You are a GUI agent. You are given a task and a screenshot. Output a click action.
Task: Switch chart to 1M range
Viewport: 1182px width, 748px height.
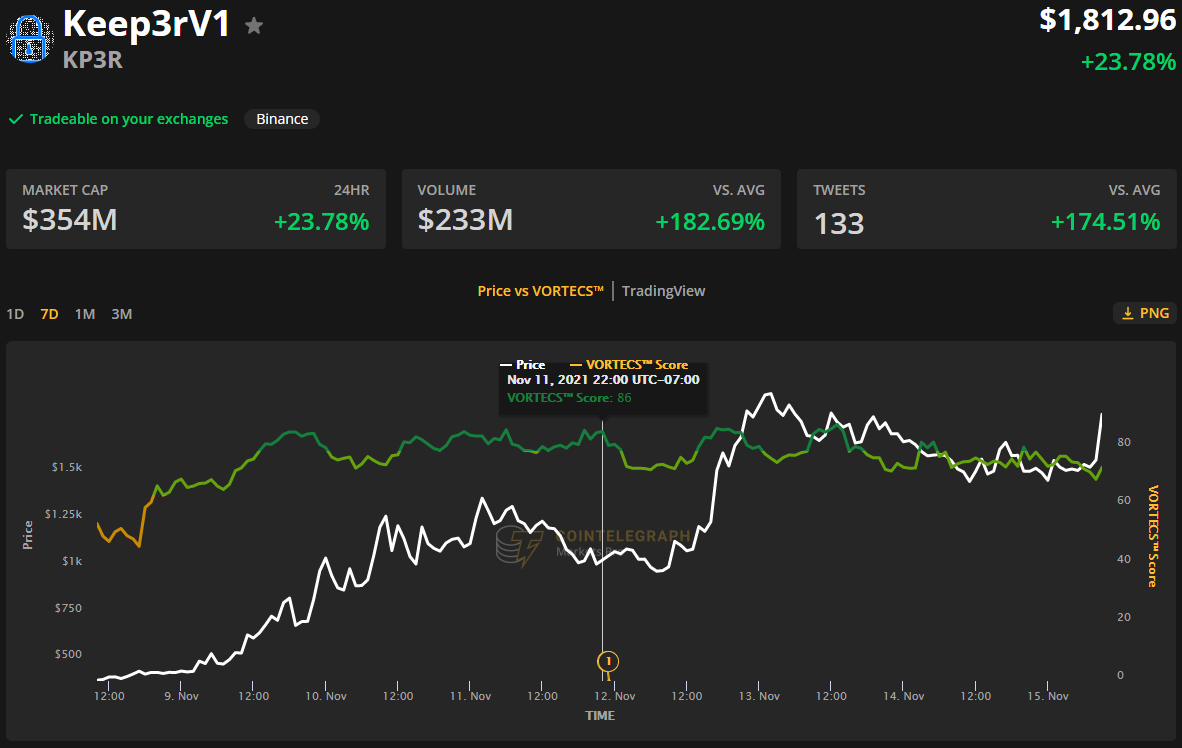coord(85,314)
